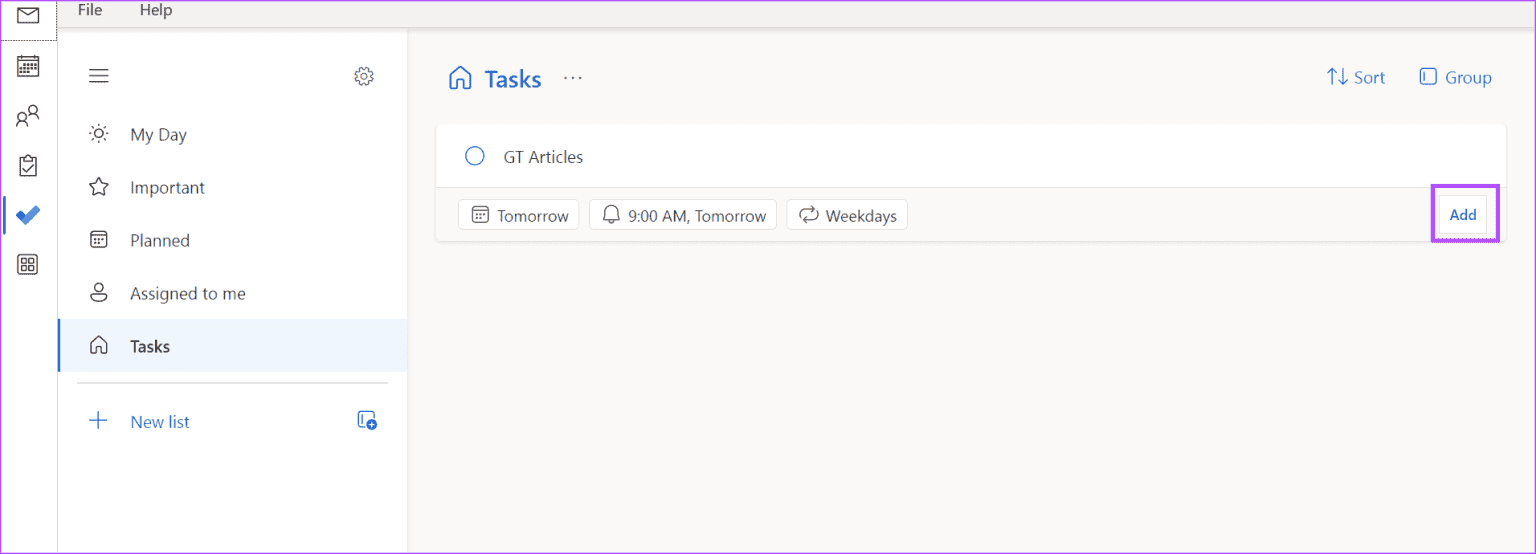Open the People contacts icon

pos(28,116)
